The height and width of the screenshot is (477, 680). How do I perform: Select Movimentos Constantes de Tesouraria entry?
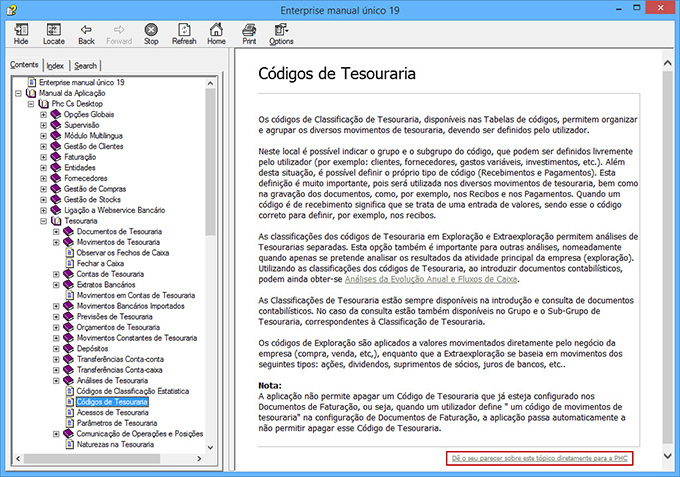tap(137, 338)
